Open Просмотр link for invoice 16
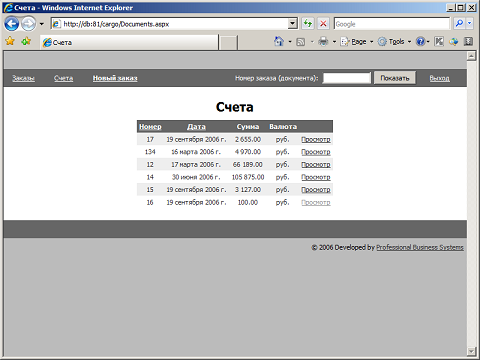The image size is (480, 360). (316, 202)
